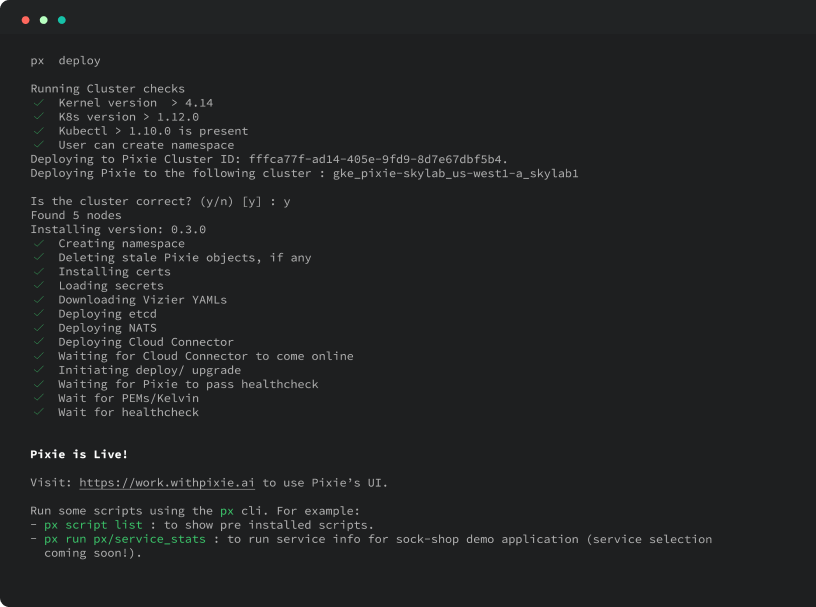Click checkmark next to Creating namespace
Viewport: 816px width, 607px height.
(x=38, y=244)
